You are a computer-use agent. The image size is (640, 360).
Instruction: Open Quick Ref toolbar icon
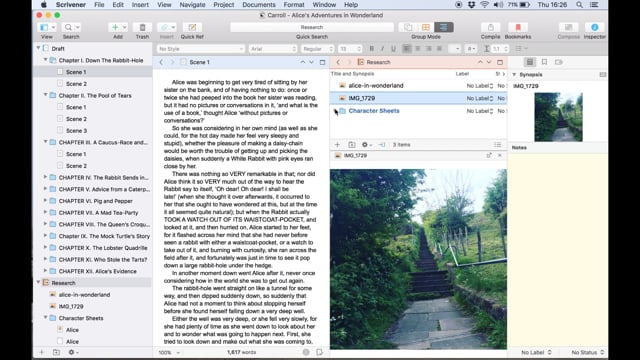[192, 27]
